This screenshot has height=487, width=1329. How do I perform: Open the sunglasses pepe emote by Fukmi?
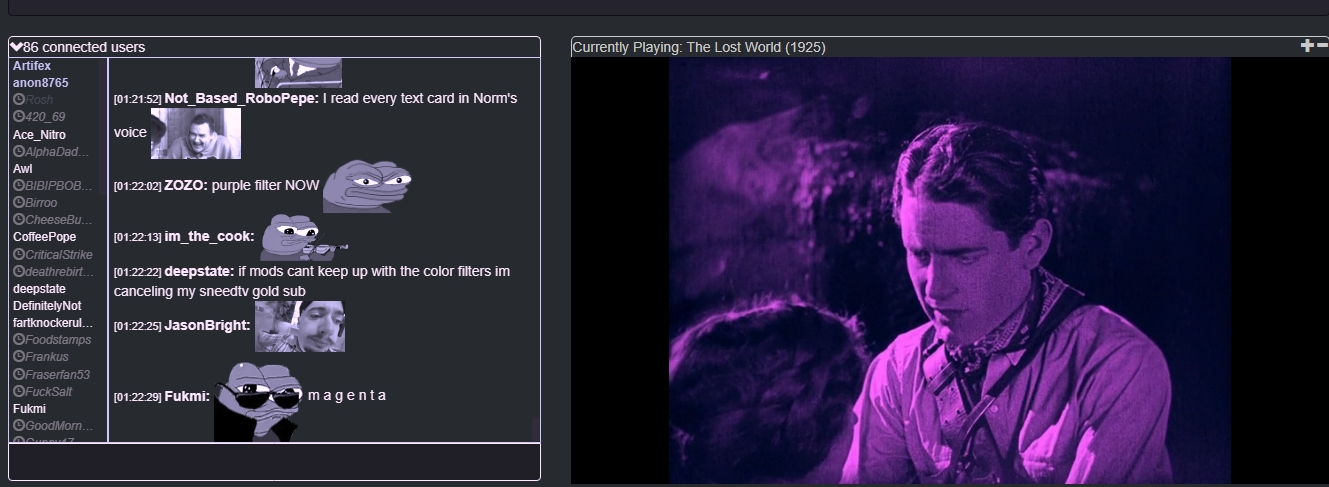[257, 401]
